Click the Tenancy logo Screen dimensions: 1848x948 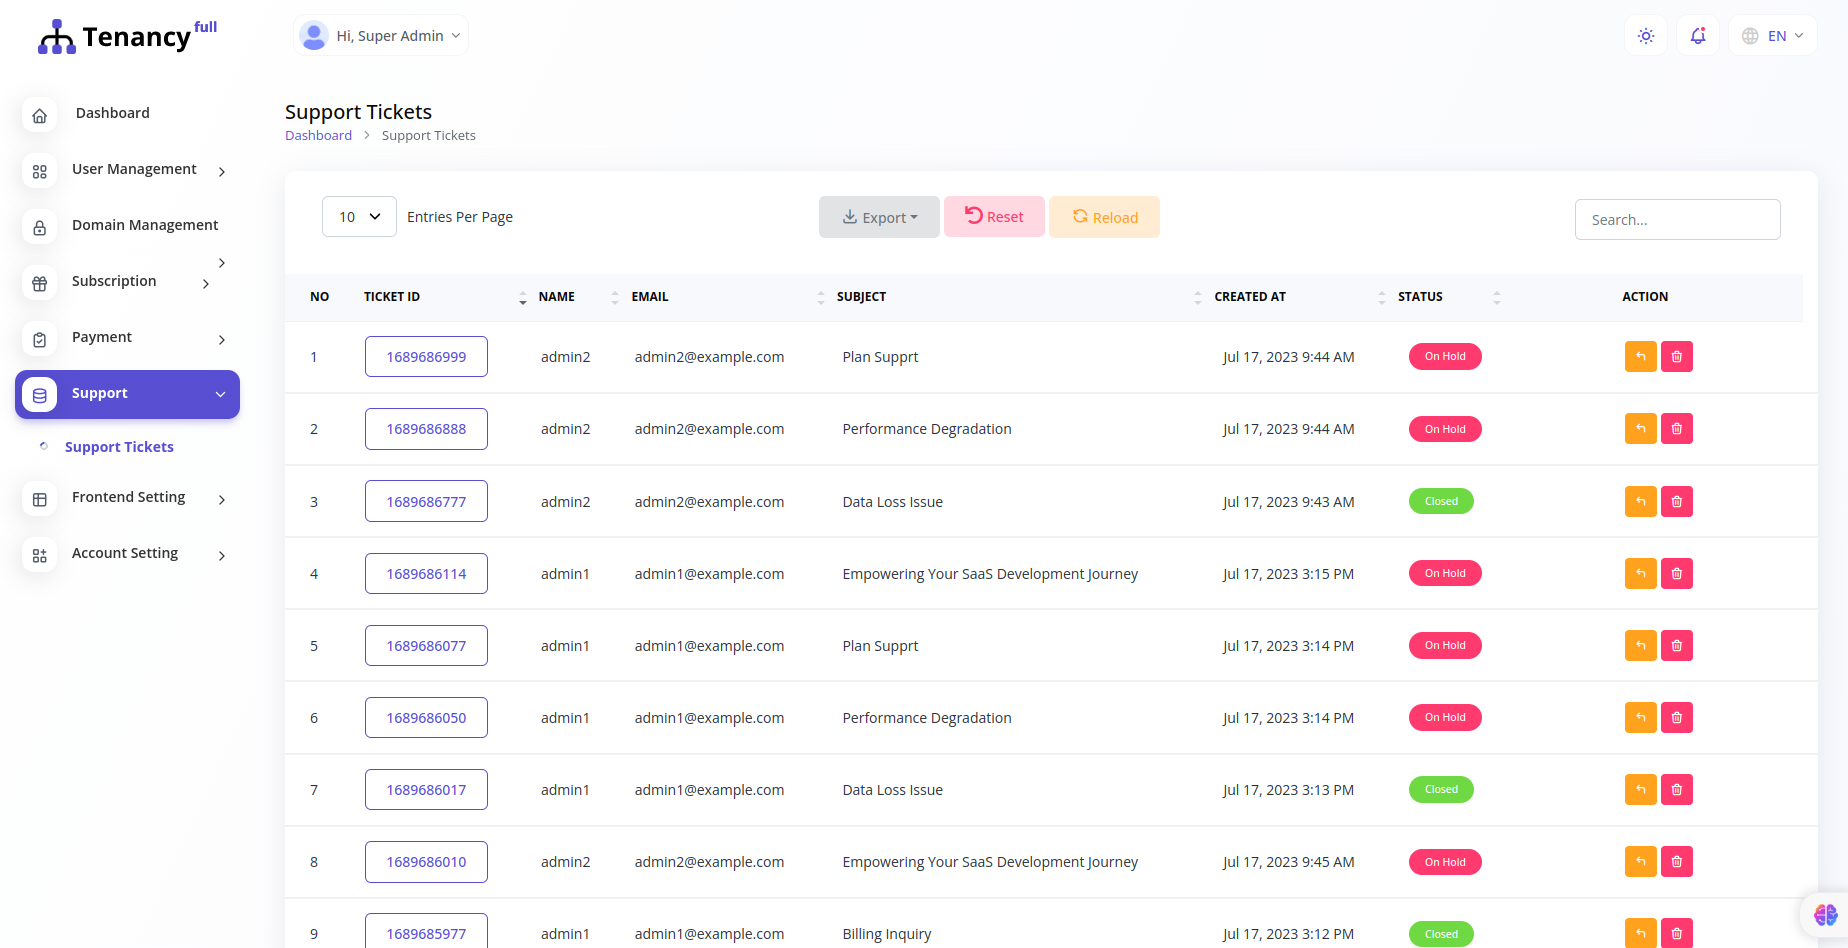127,37
